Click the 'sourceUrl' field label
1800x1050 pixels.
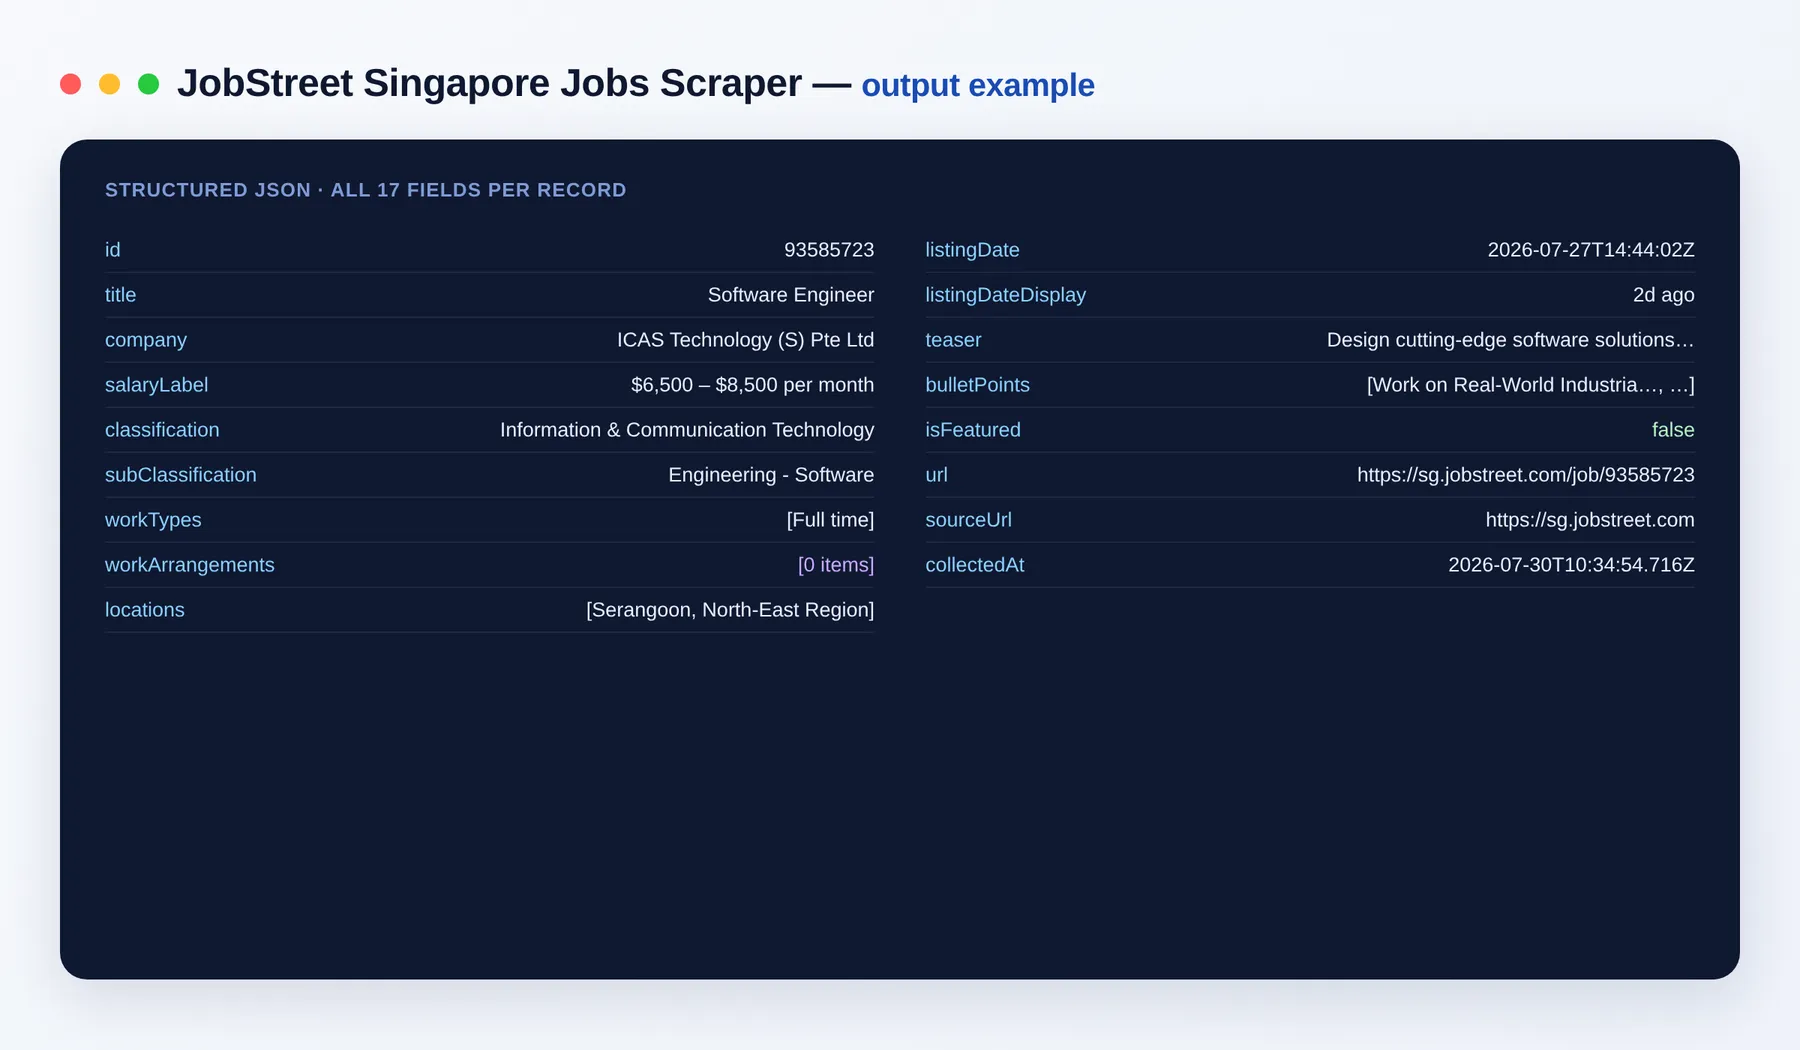968,520
